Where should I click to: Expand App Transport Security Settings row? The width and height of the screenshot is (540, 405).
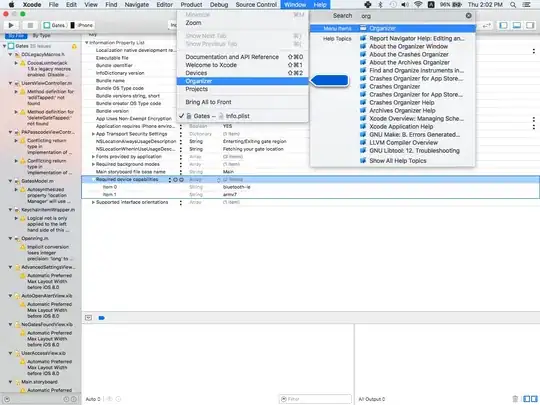click(93, 134)
